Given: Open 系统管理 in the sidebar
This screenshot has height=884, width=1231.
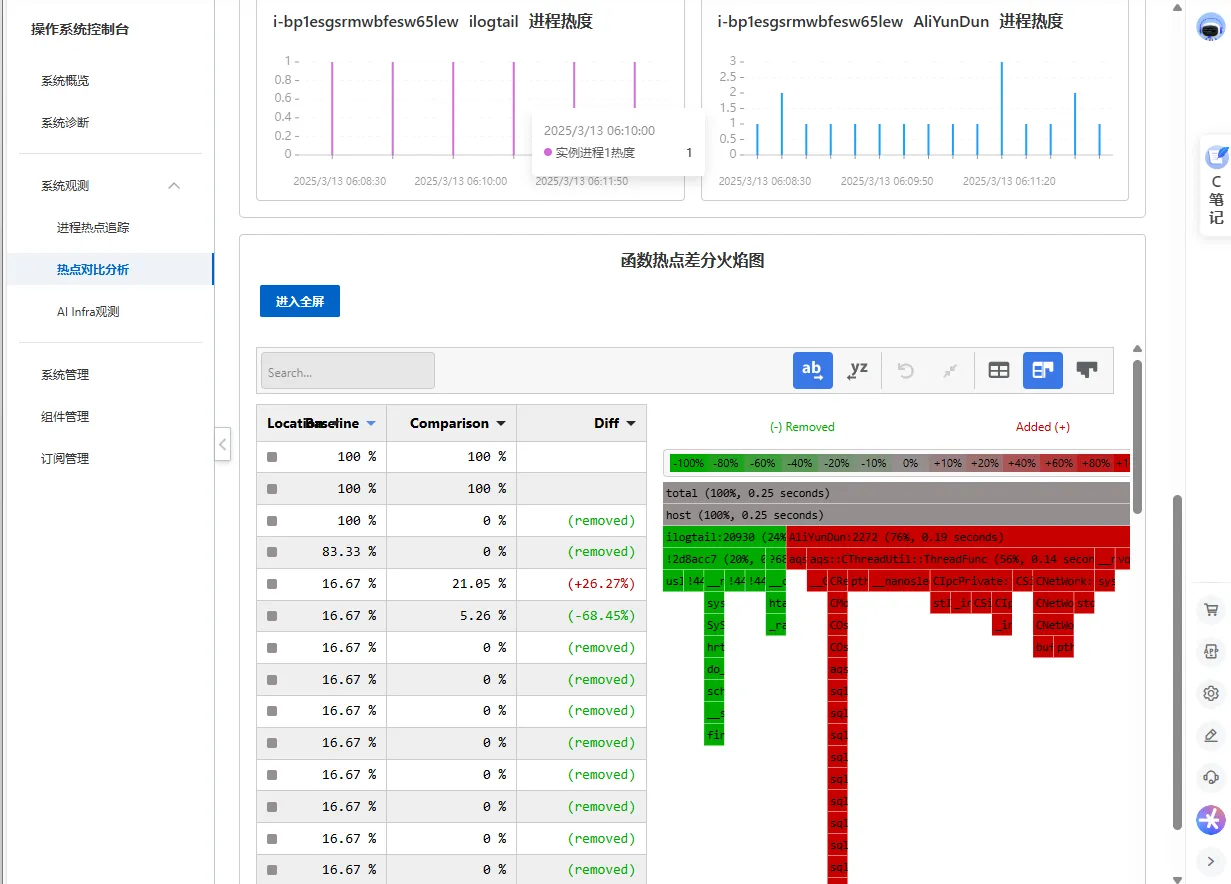Looking at the screenshot, I should coord(66,375).
